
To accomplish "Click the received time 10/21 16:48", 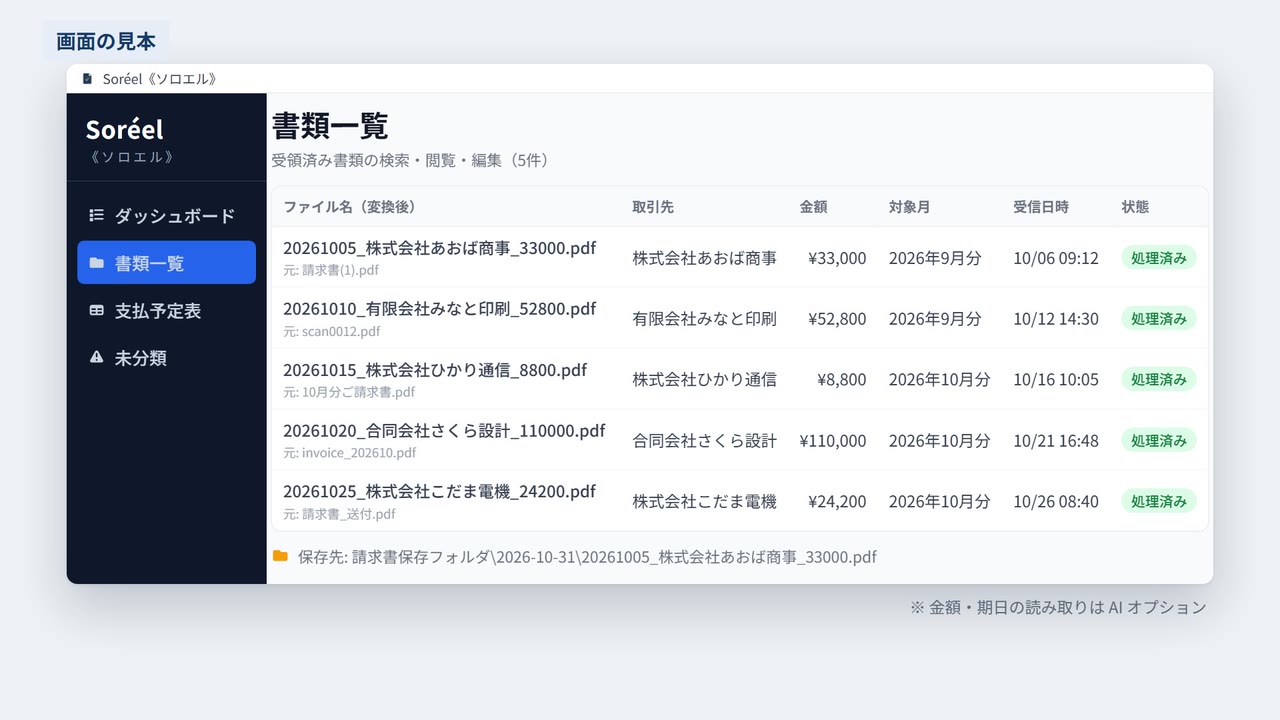I will [1056, 441].
